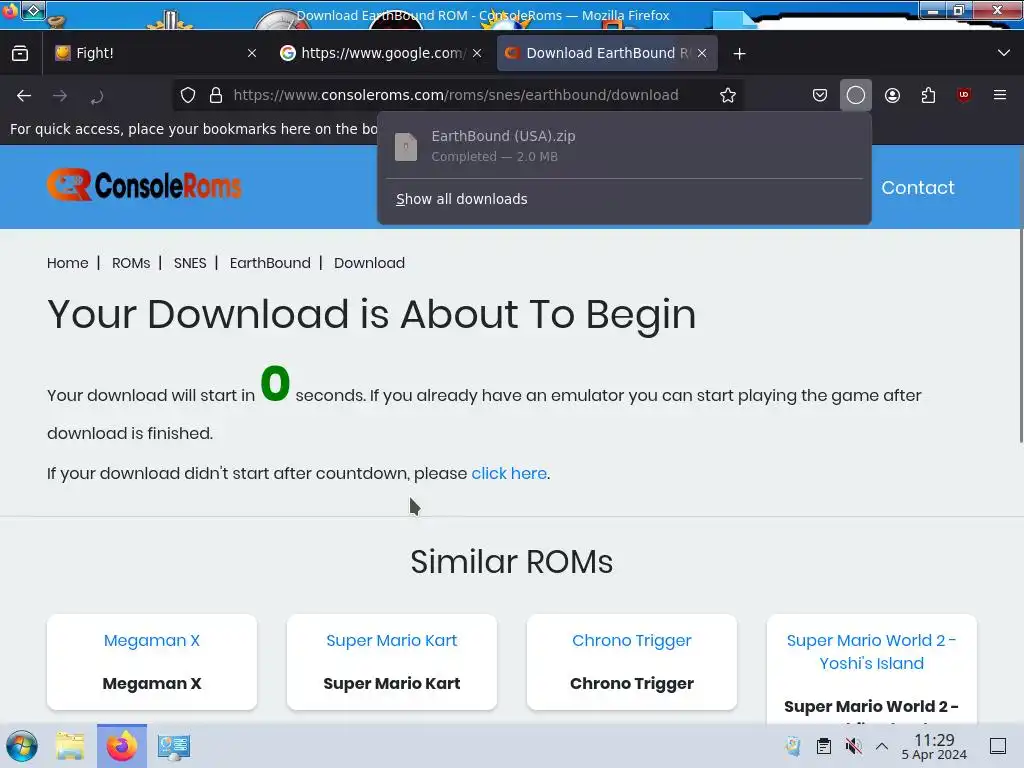
Task: Save page to Pocket
Action: (x=820, y=95)
